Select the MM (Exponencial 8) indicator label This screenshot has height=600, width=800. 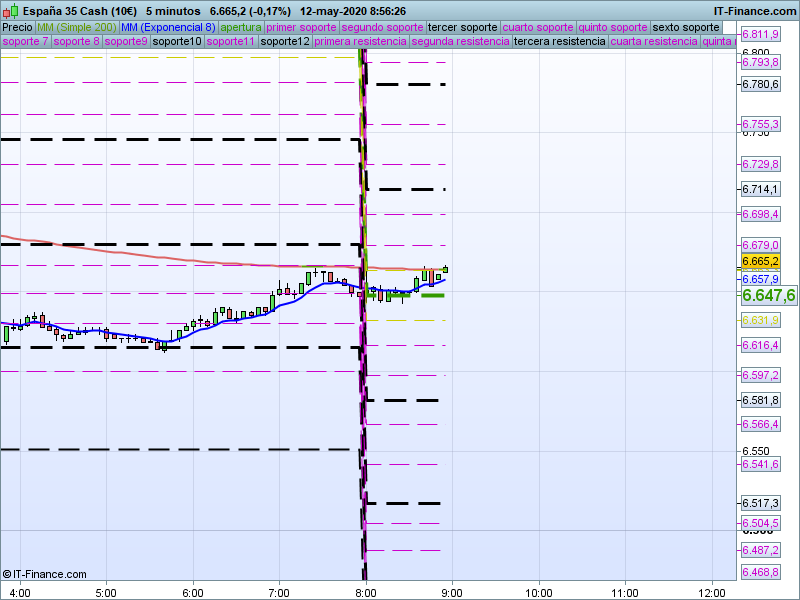tap(168, 28)
